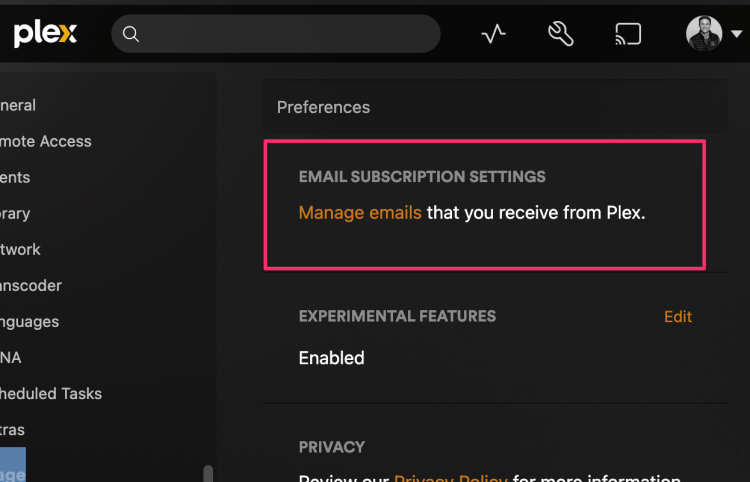Edit the Experimental Features setting
Viewport: 750px width, 482px height.
(x=677, y=316)
